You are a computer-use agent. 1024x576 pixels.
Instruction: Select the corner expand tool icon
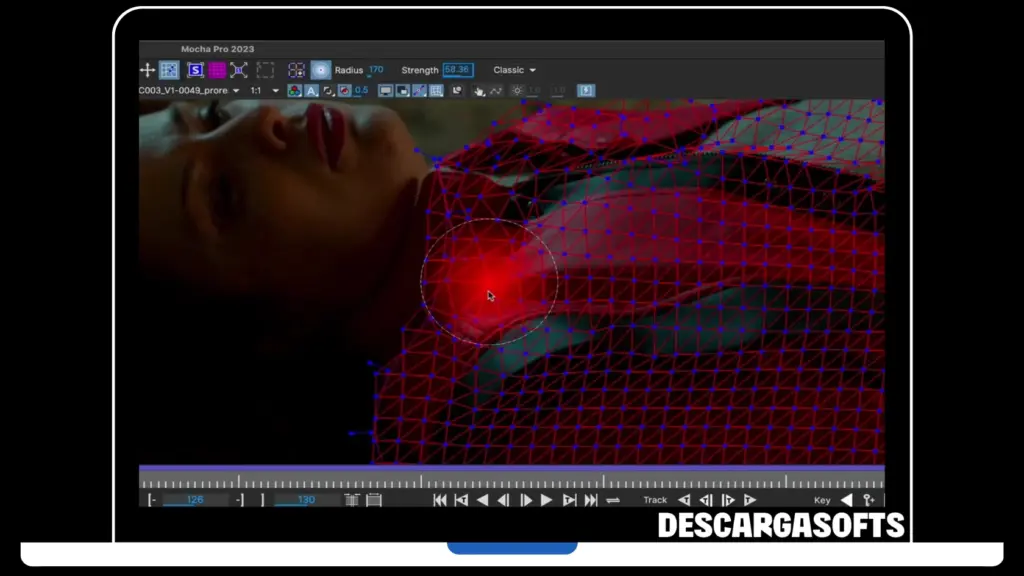[x=239, y=70]
